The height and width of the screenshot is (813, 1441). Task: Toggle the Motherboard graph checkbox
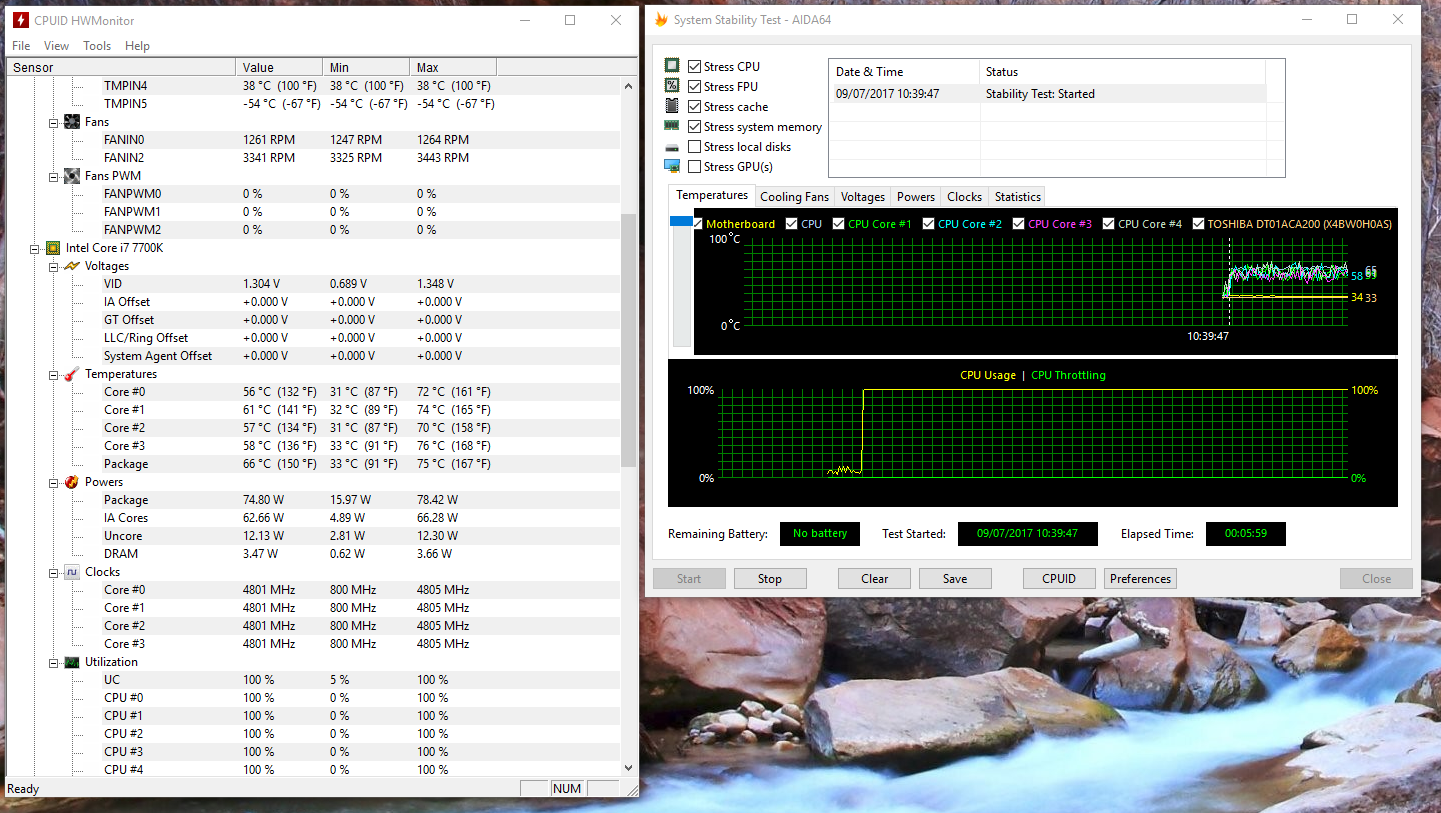tap(698, 224)
